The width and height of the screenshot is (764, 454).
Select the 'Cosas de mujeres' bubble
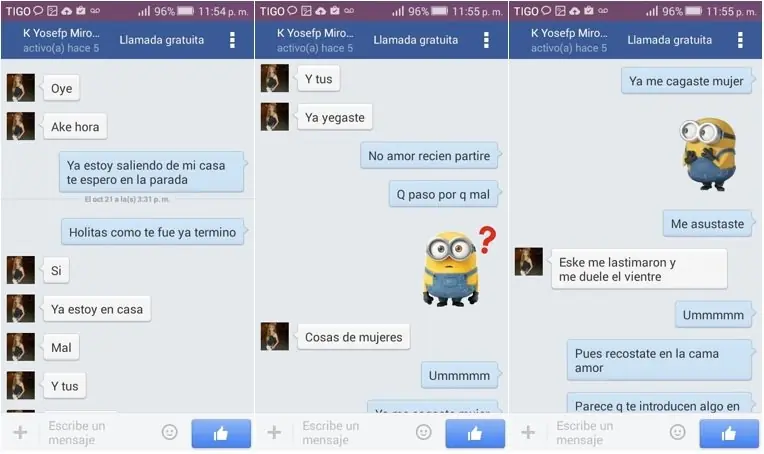353,337
